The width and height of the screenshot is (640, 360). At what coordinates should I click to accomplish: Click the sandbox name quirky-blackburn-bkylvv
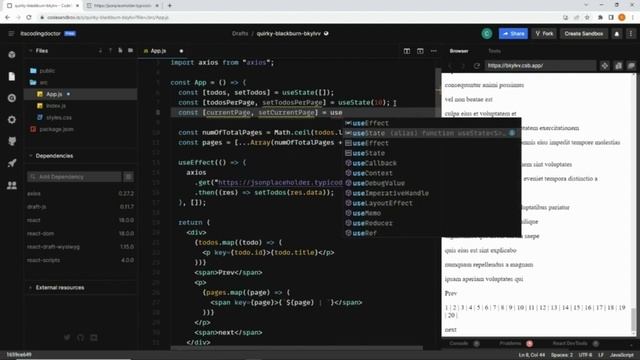tap(289, 33)
